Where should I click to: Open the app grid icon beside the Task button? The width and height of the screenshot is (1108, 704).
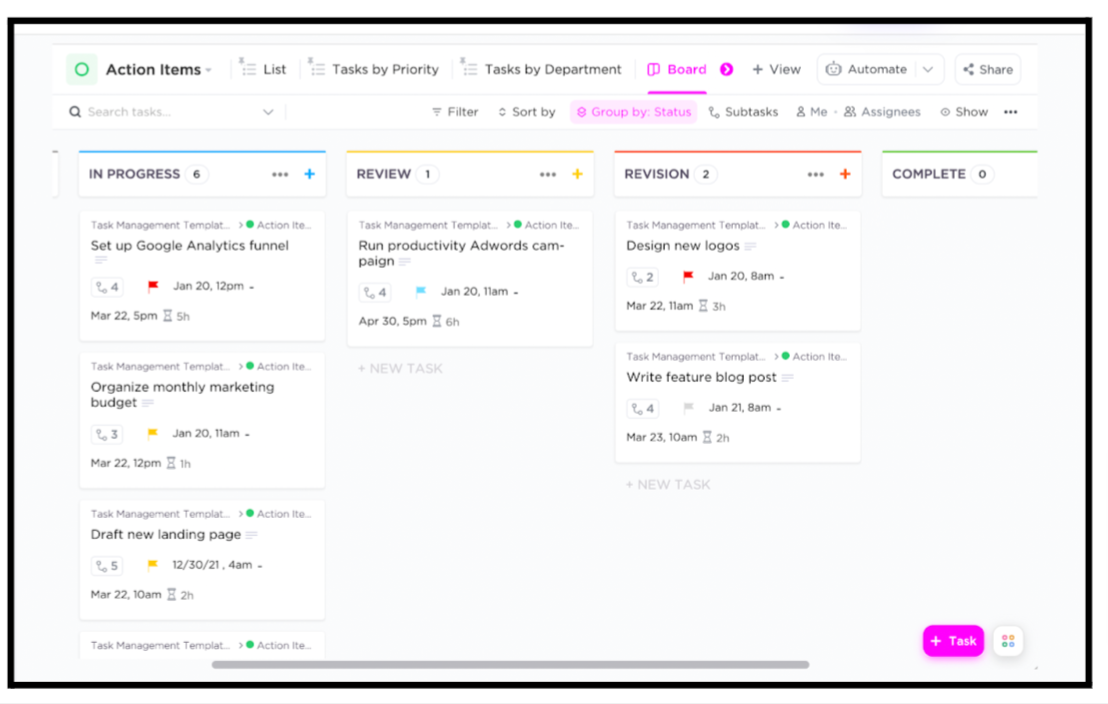[x=1008, y=641]
